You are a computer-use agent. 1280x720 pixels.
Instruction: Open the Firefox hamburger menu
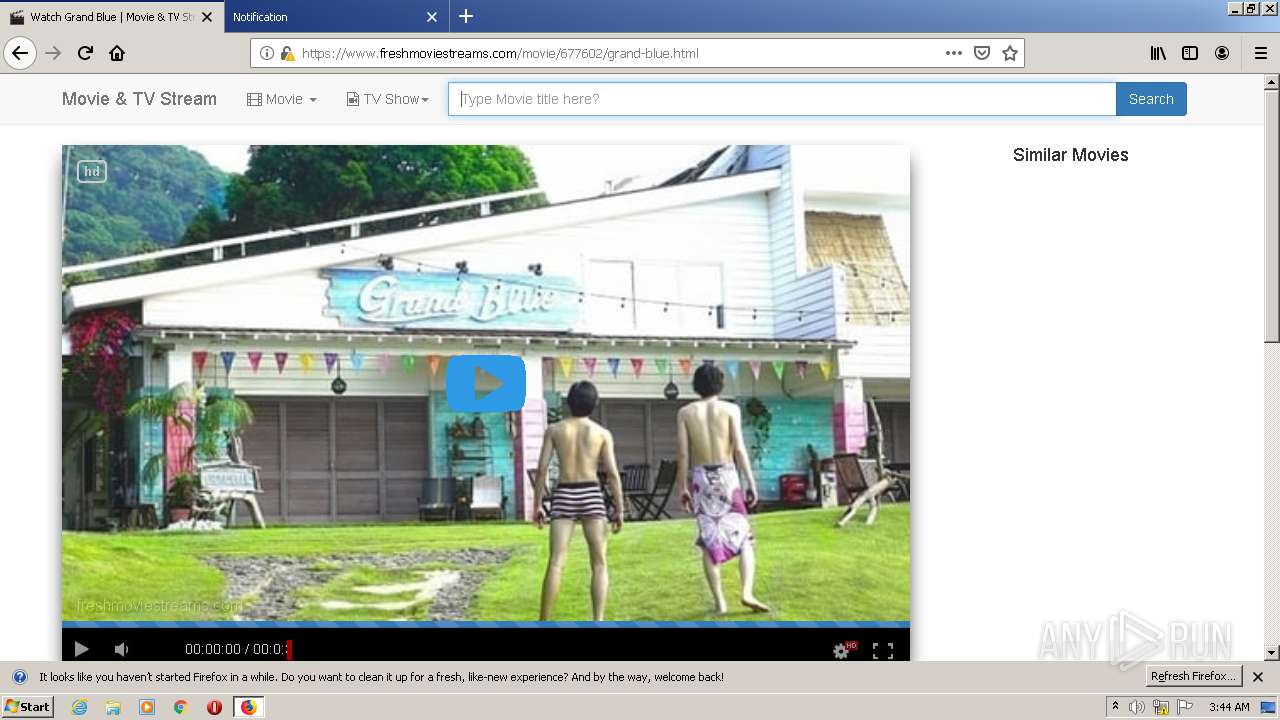[x=1260, y=53]
